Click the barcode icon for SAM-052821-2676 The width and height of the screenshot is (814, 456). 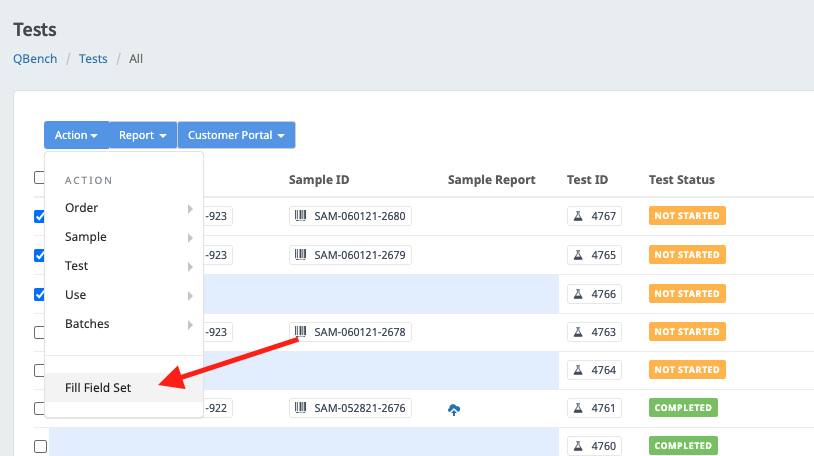click(300, 408)
